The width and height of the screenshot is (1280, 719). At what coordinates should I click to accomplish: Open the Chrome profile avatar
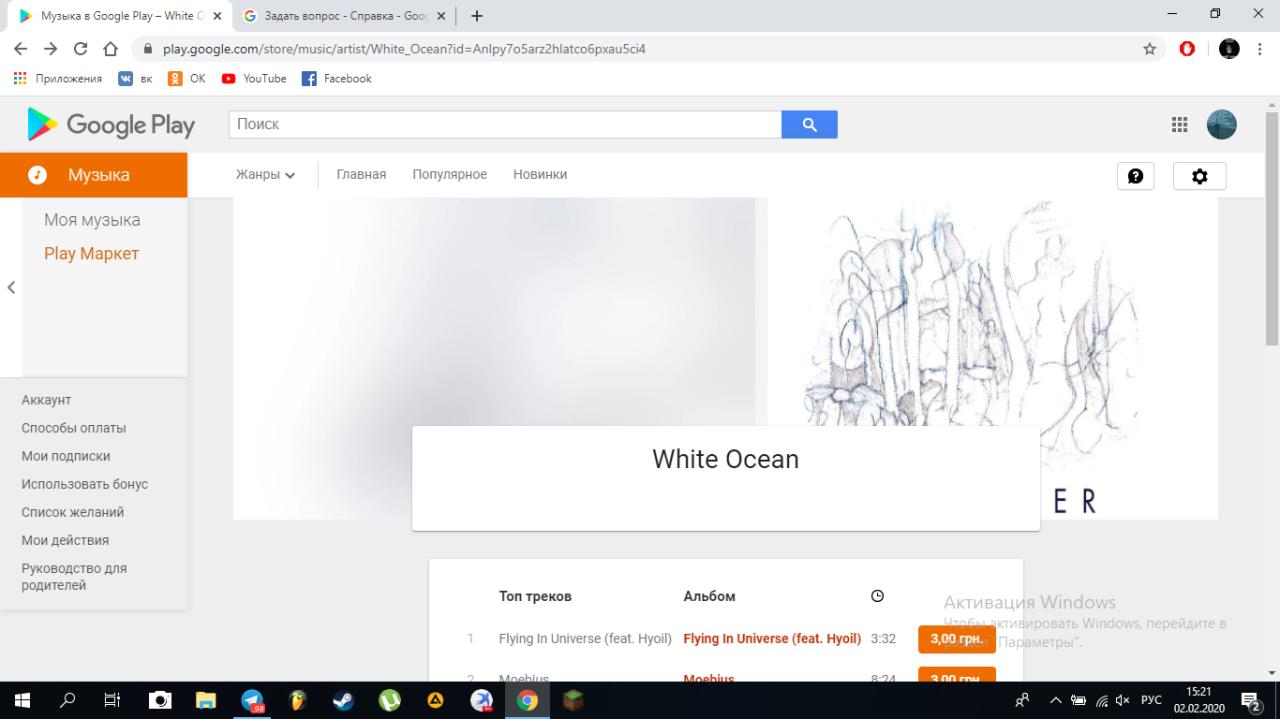tap(1229, 48)
